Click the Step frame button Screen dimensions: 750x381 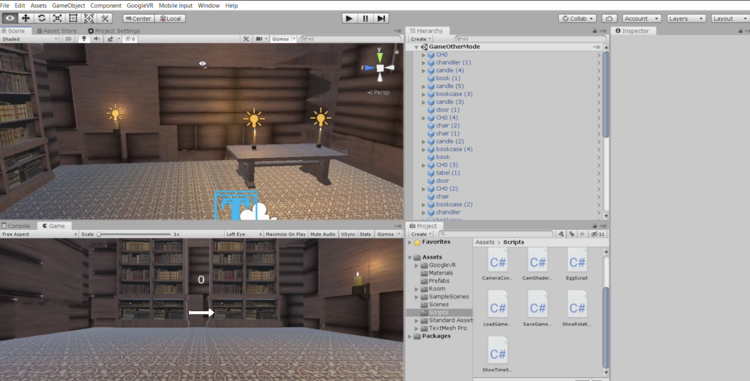pos(381,18)
